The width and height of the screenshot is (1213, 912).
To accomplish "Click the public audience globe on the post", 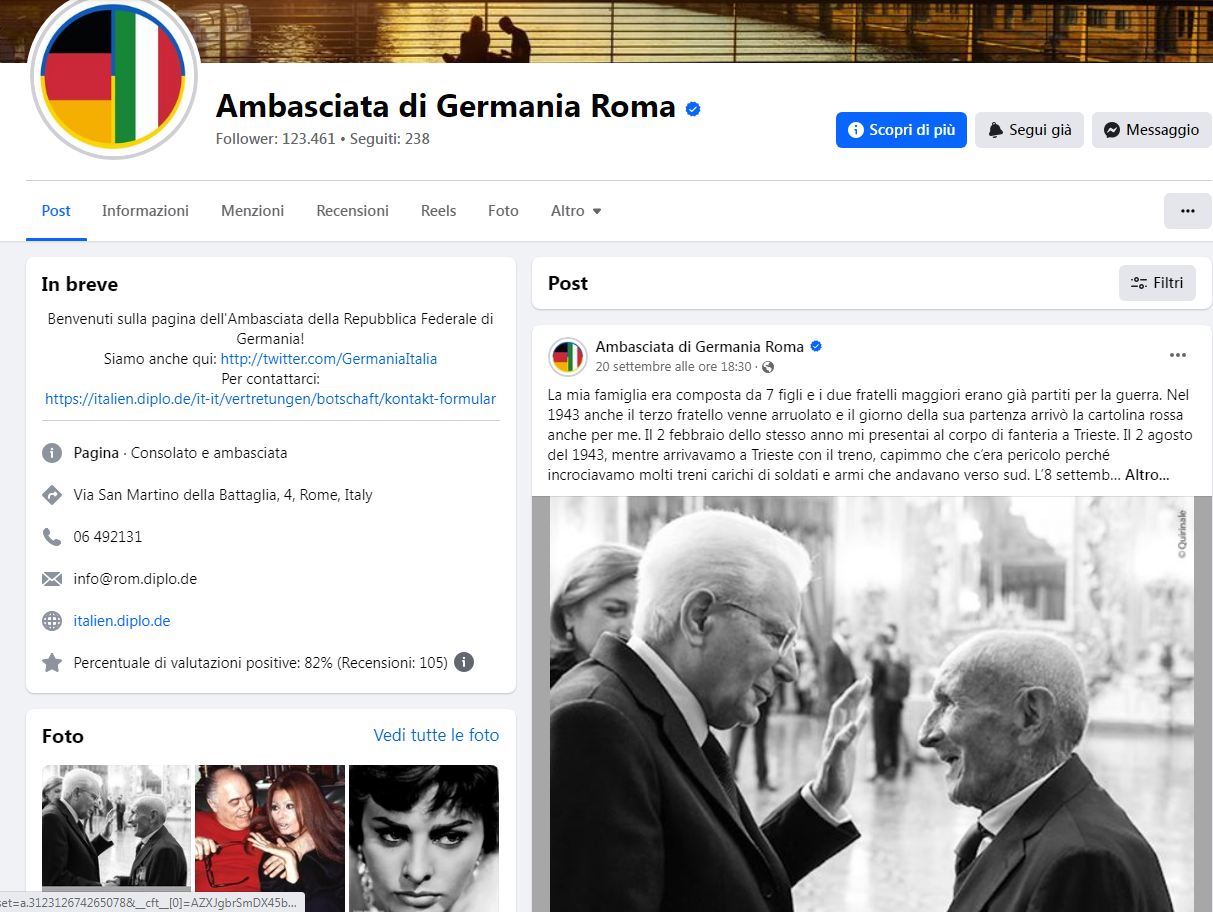I will pyautogui.click(x=768, y=367).
